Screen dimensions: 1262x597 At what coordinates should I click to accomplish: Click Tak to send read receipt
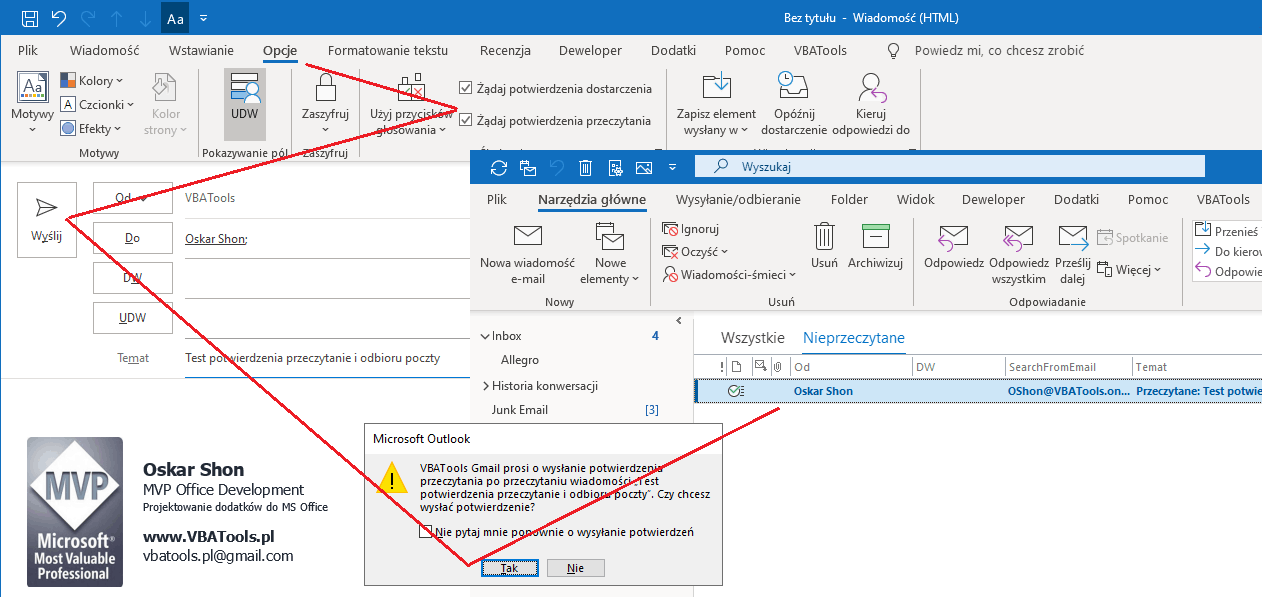point(509,567)
